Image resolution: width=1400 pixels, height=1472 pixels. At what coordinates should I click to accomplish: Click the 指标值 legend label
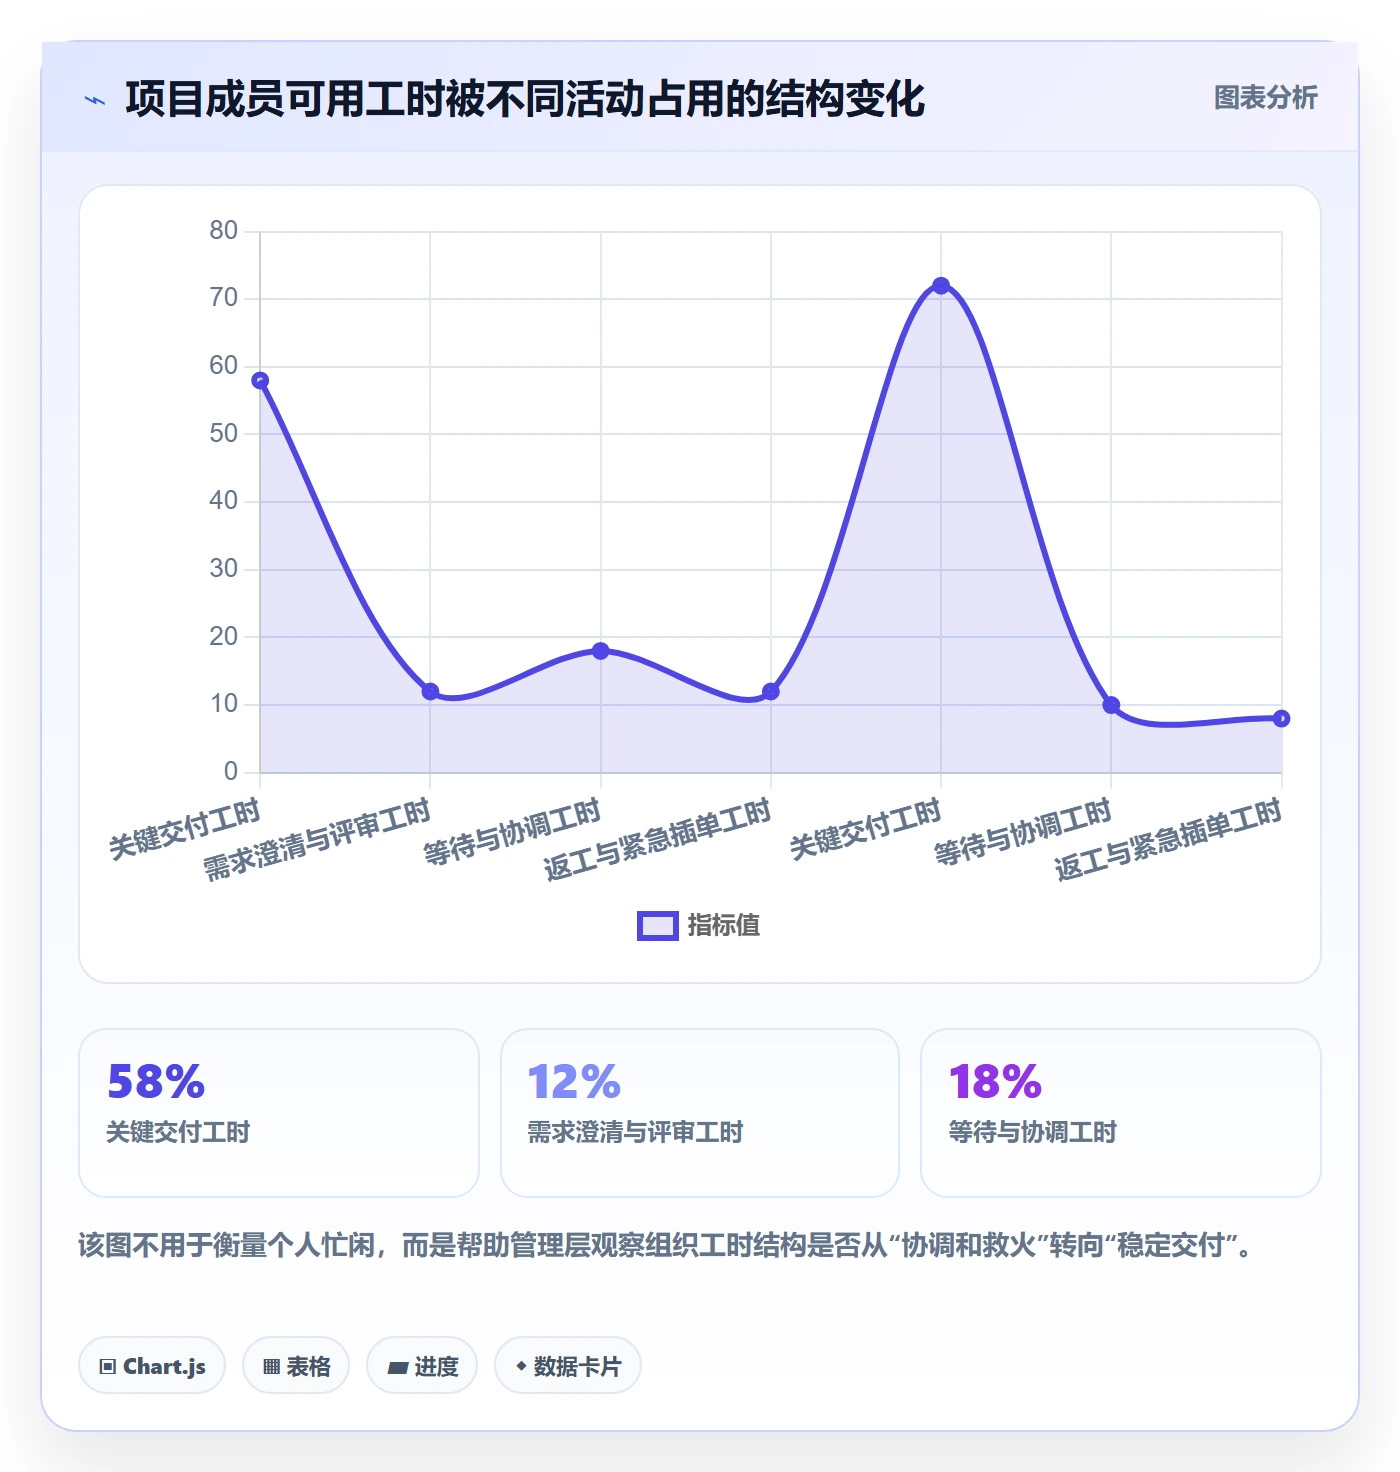point(724,926)
